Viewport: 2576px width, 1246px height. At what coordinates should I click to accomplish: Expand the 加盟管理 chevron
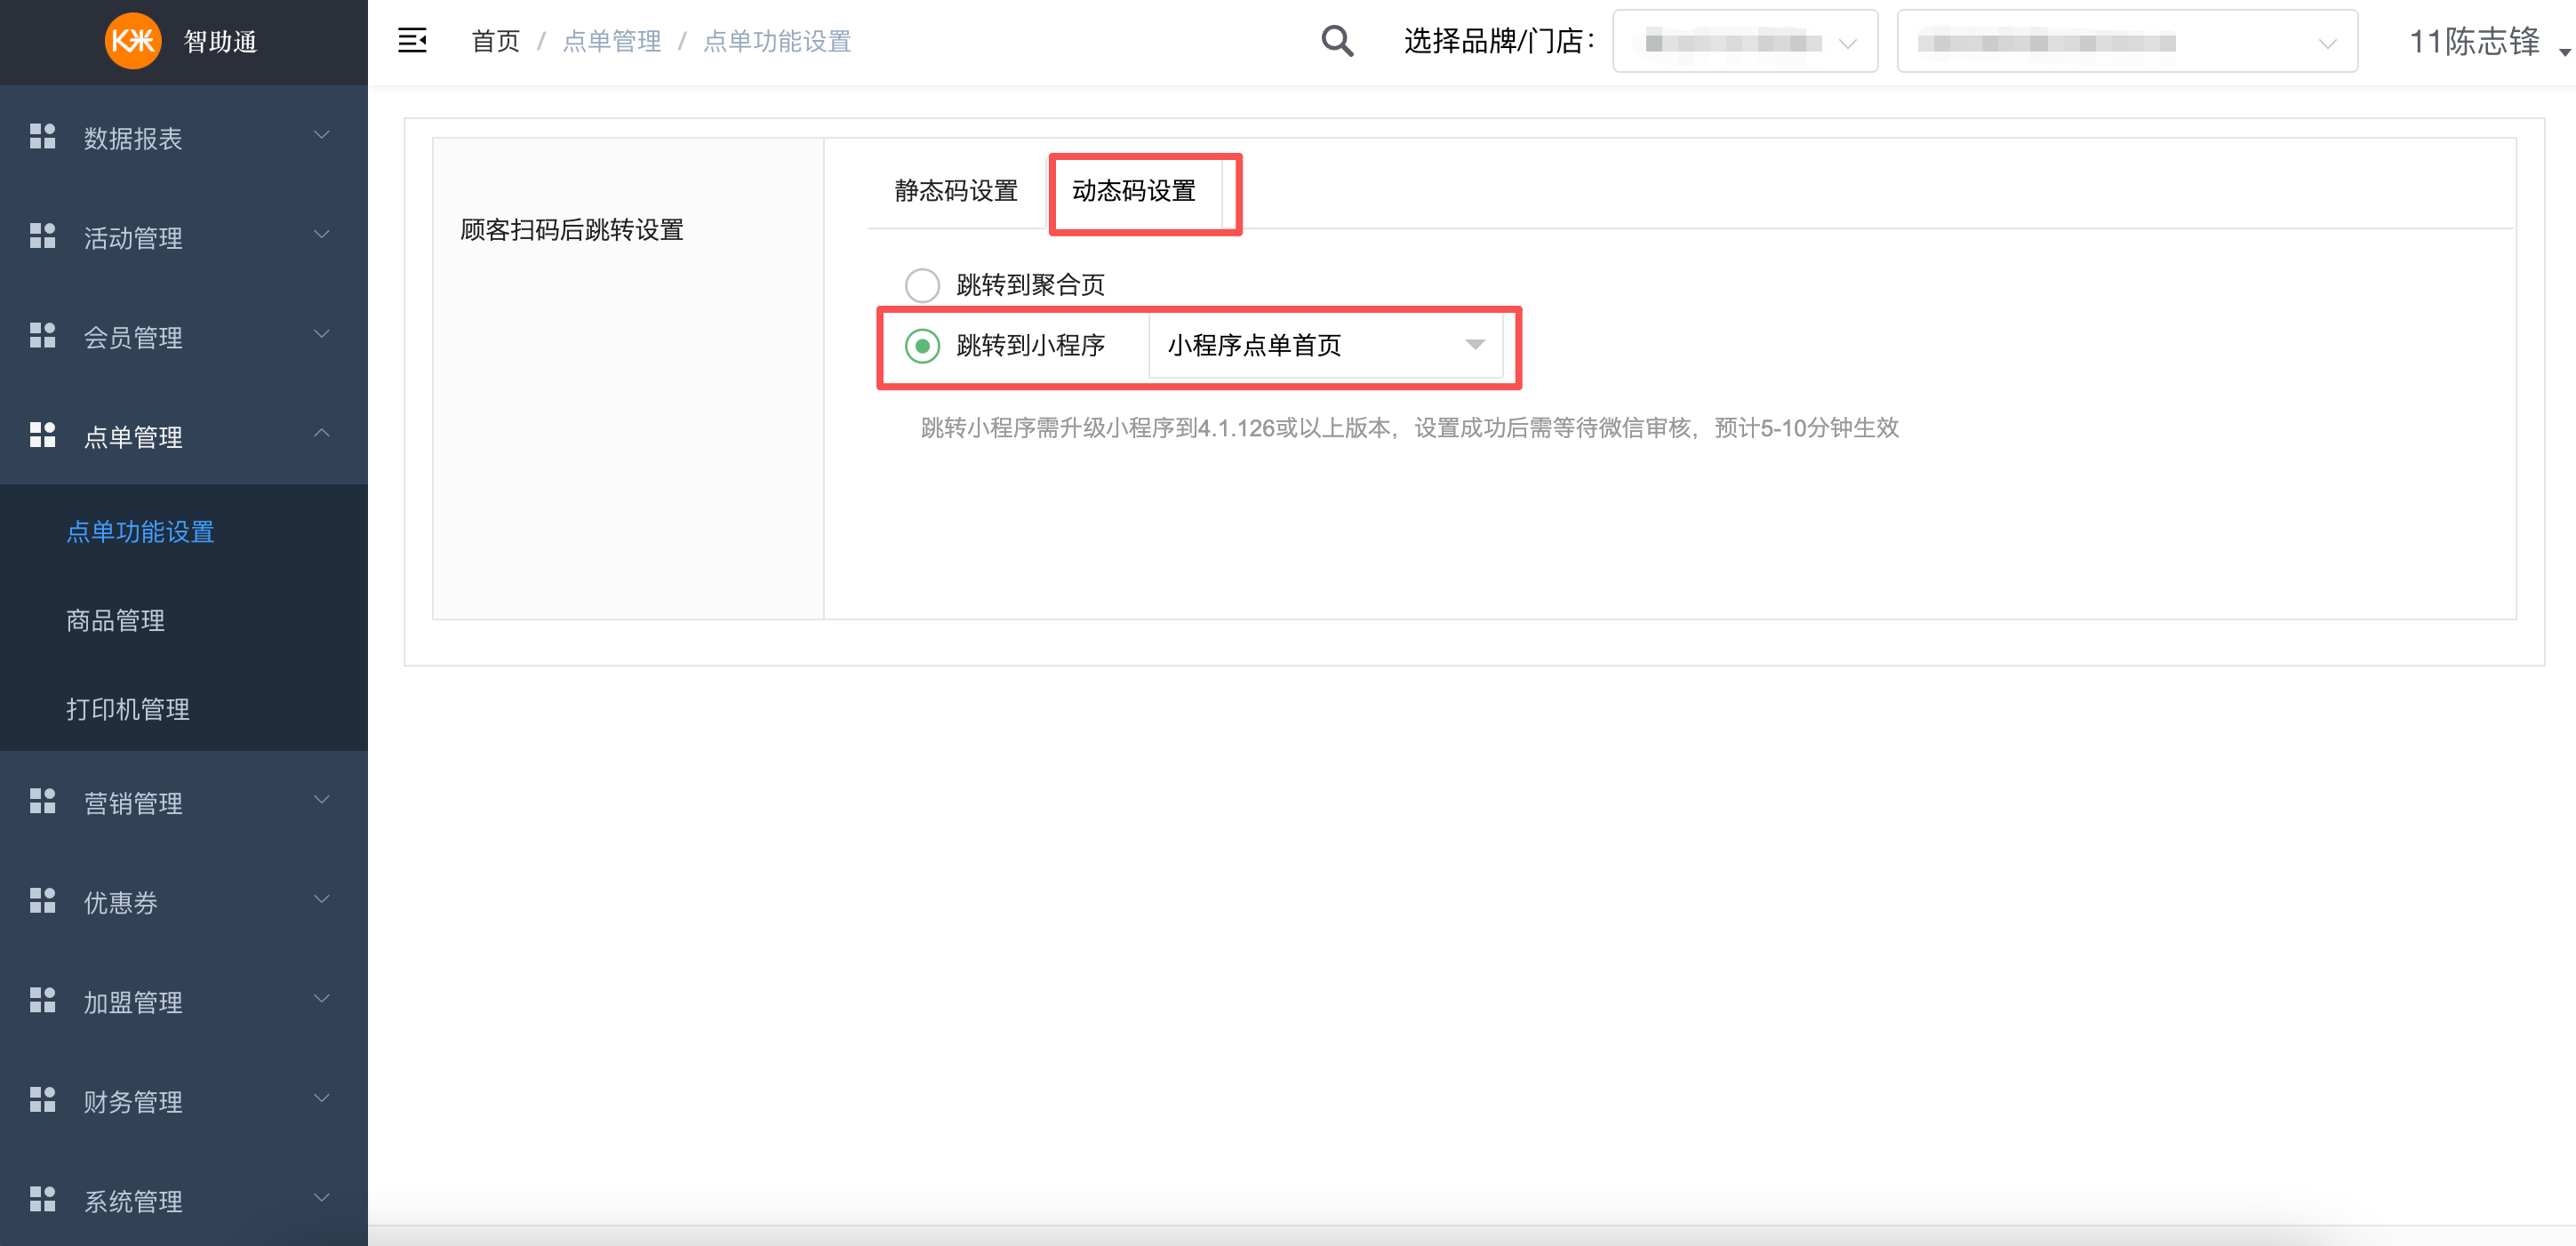(x=322, y=999)
